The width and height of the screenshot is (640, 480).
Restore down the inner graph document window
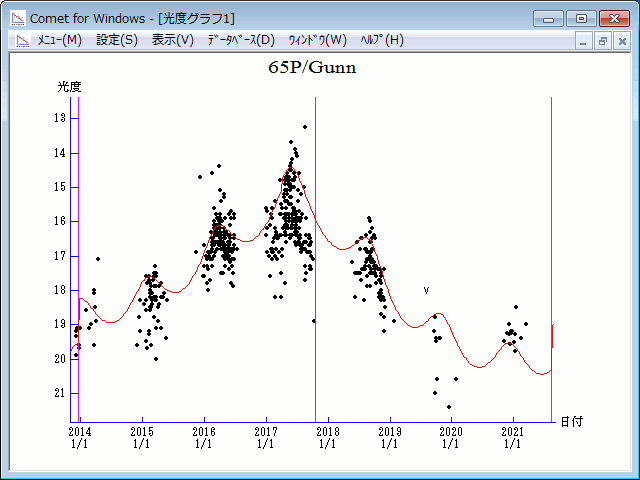pos(603,41)
